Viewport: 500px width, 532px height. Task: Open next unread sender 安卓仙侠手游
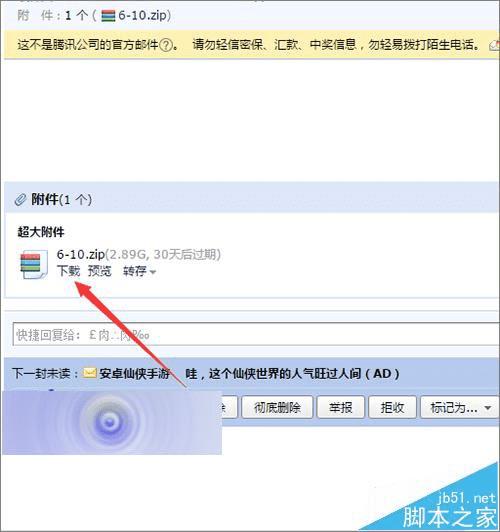click(x=135, y=374)
